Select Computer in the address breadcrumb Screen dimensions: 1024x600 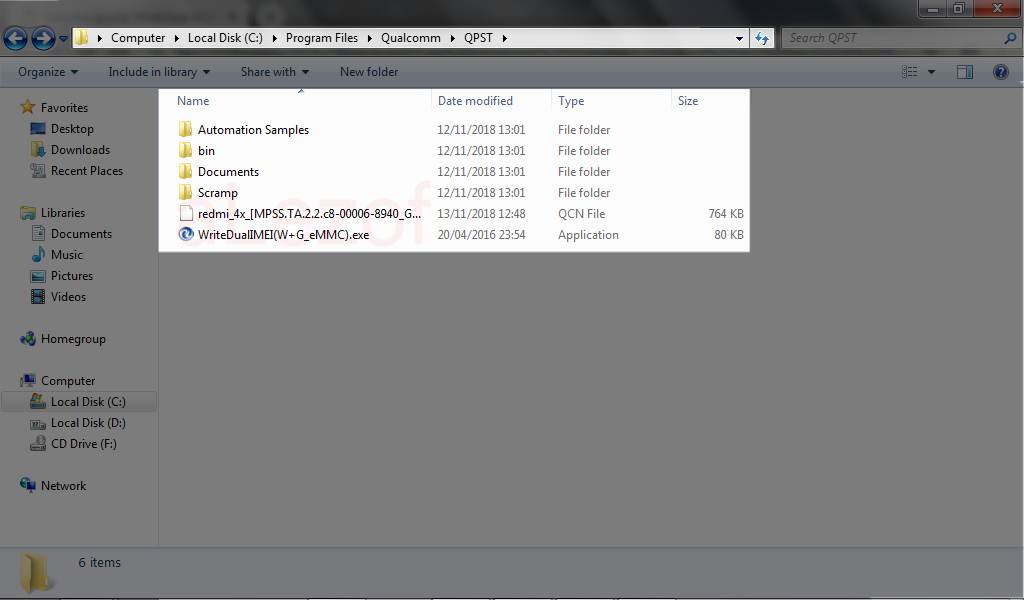[138, 38]
